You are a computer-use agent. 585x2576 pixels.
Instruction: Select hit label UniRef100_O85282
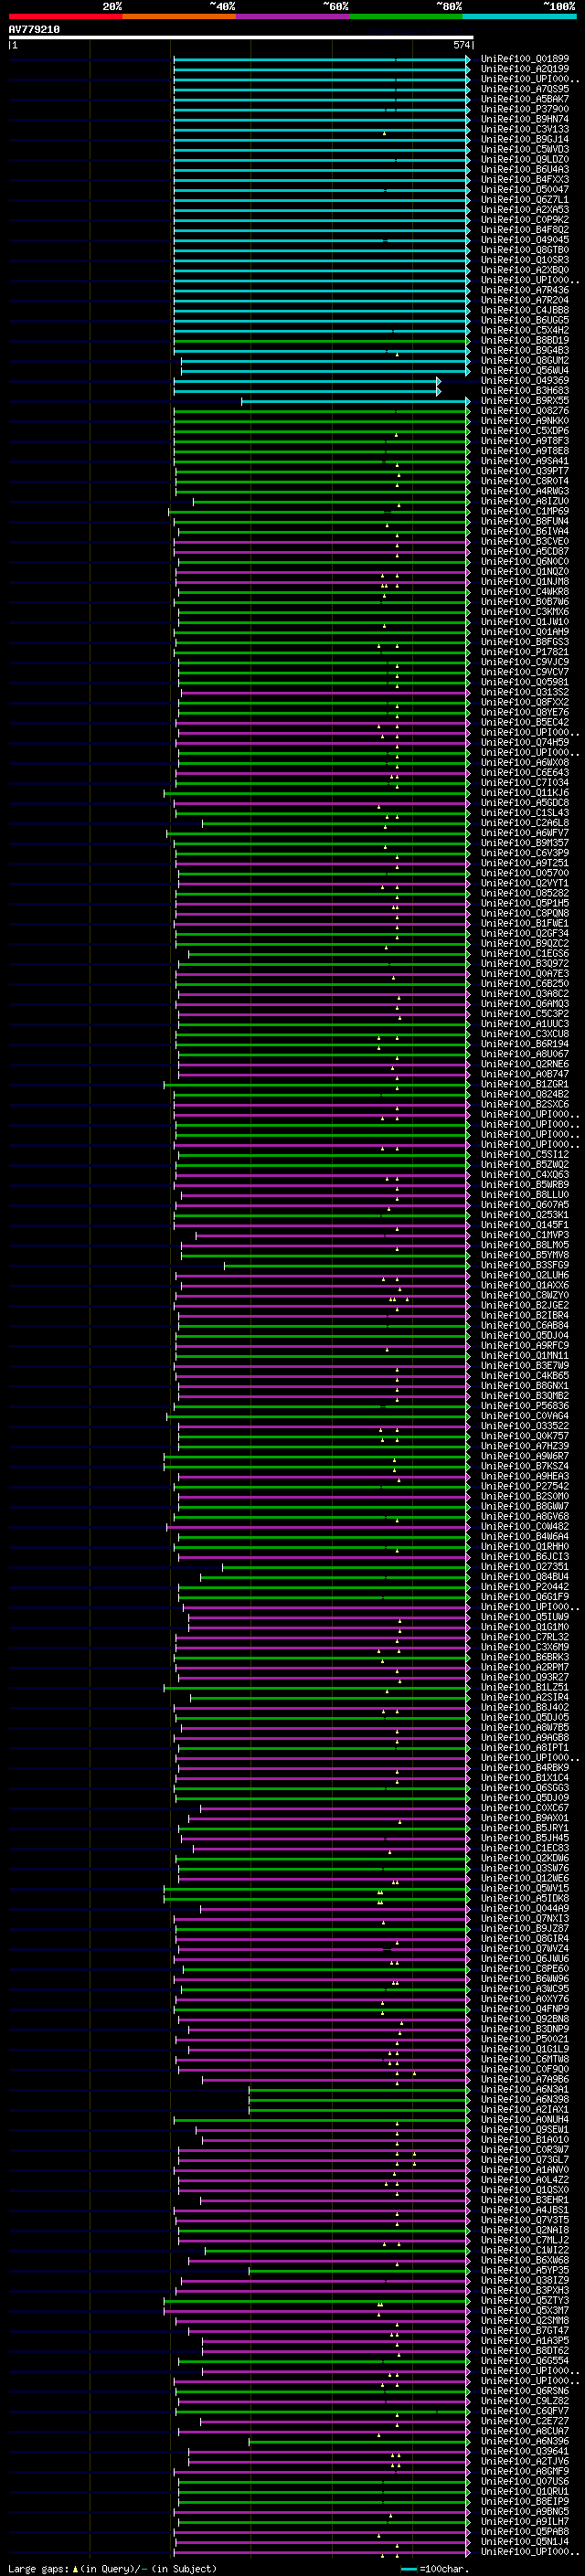point(525,893)
